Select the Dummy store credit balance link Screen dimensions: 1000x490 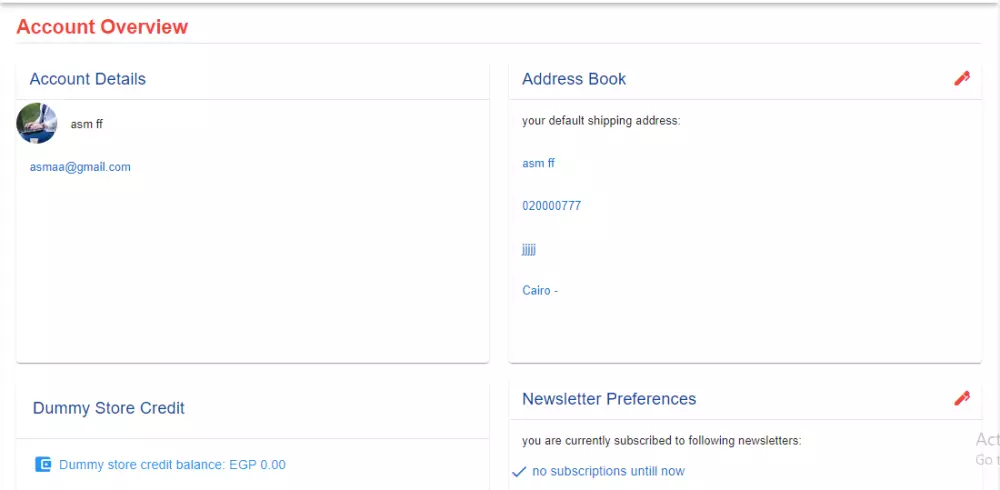pyautogui.click(x=172, y=464)
